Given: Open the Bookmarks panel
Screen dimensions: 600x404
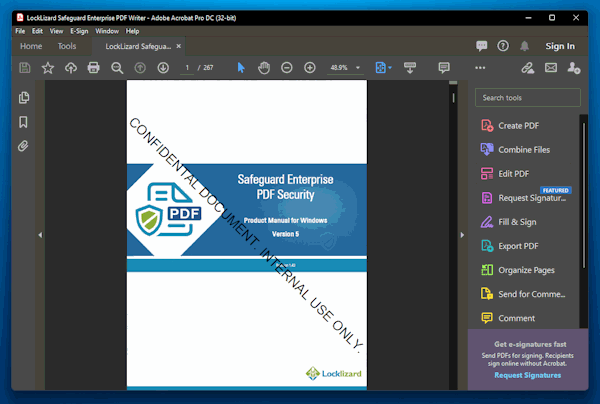Looking at the screenshot, I should (x=23, y=122).
